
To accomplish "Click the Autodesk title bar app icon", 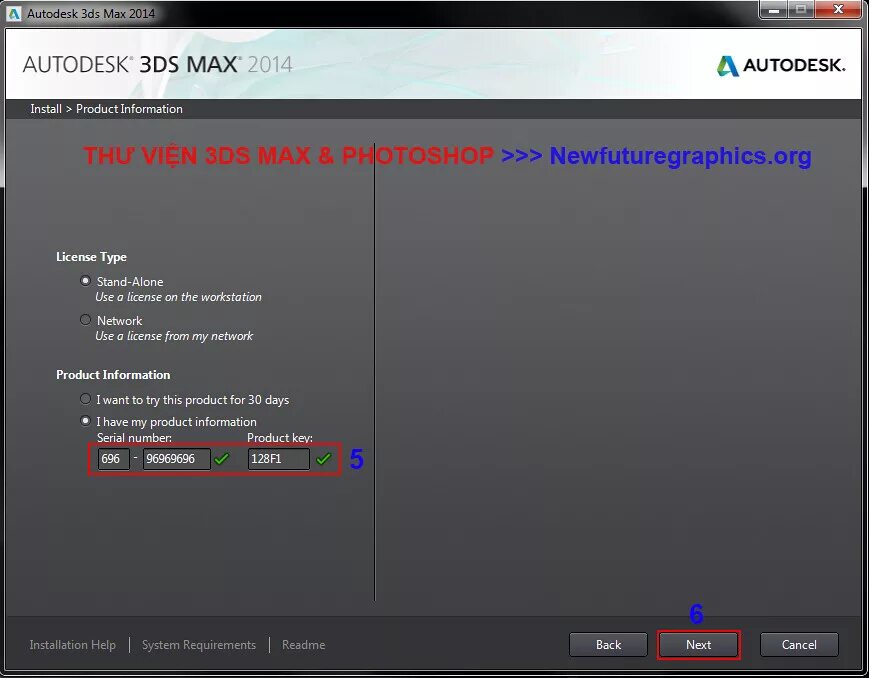I will 14,13.
